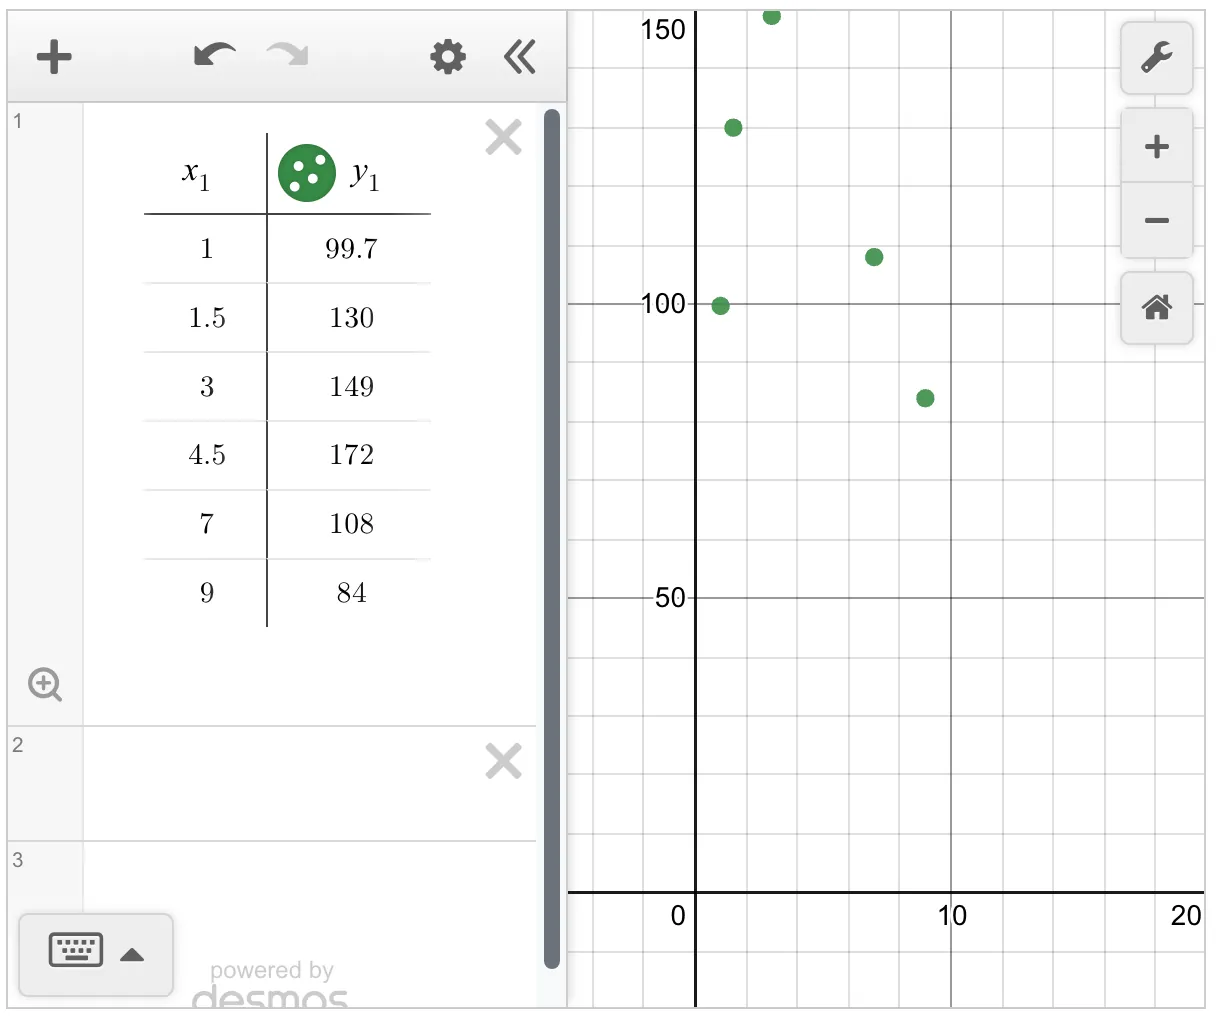Open graph settings with the gear icon
Image resolution: width=1218 pixels, height=1018 pixels.
447,57
